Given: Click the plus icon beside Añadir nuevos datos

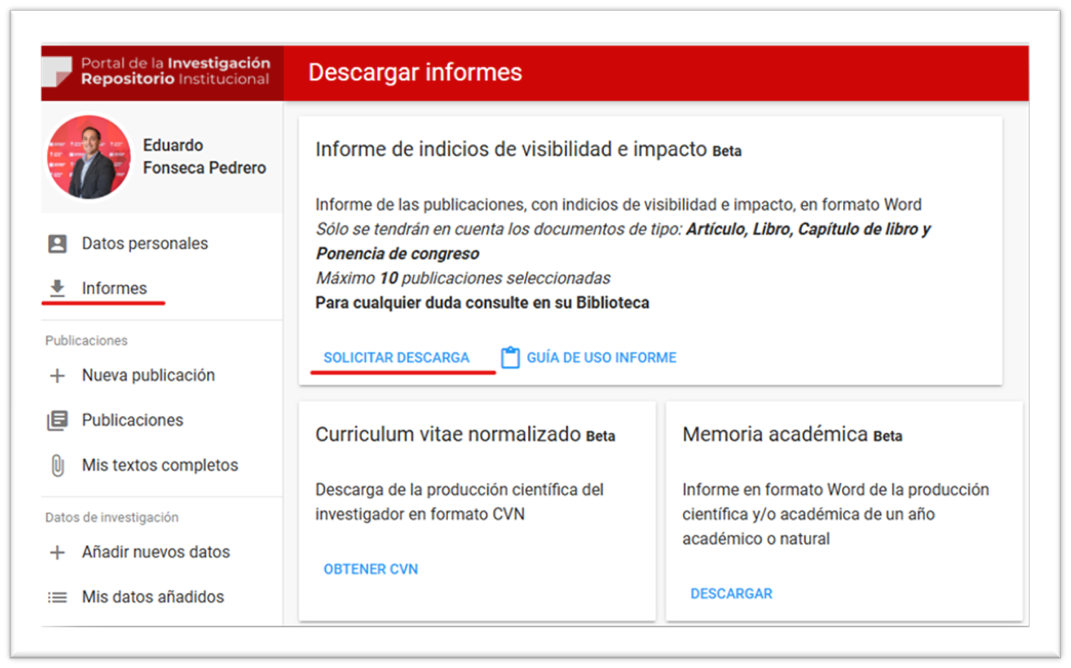Looking at the screenshot, I should point(58,552).
